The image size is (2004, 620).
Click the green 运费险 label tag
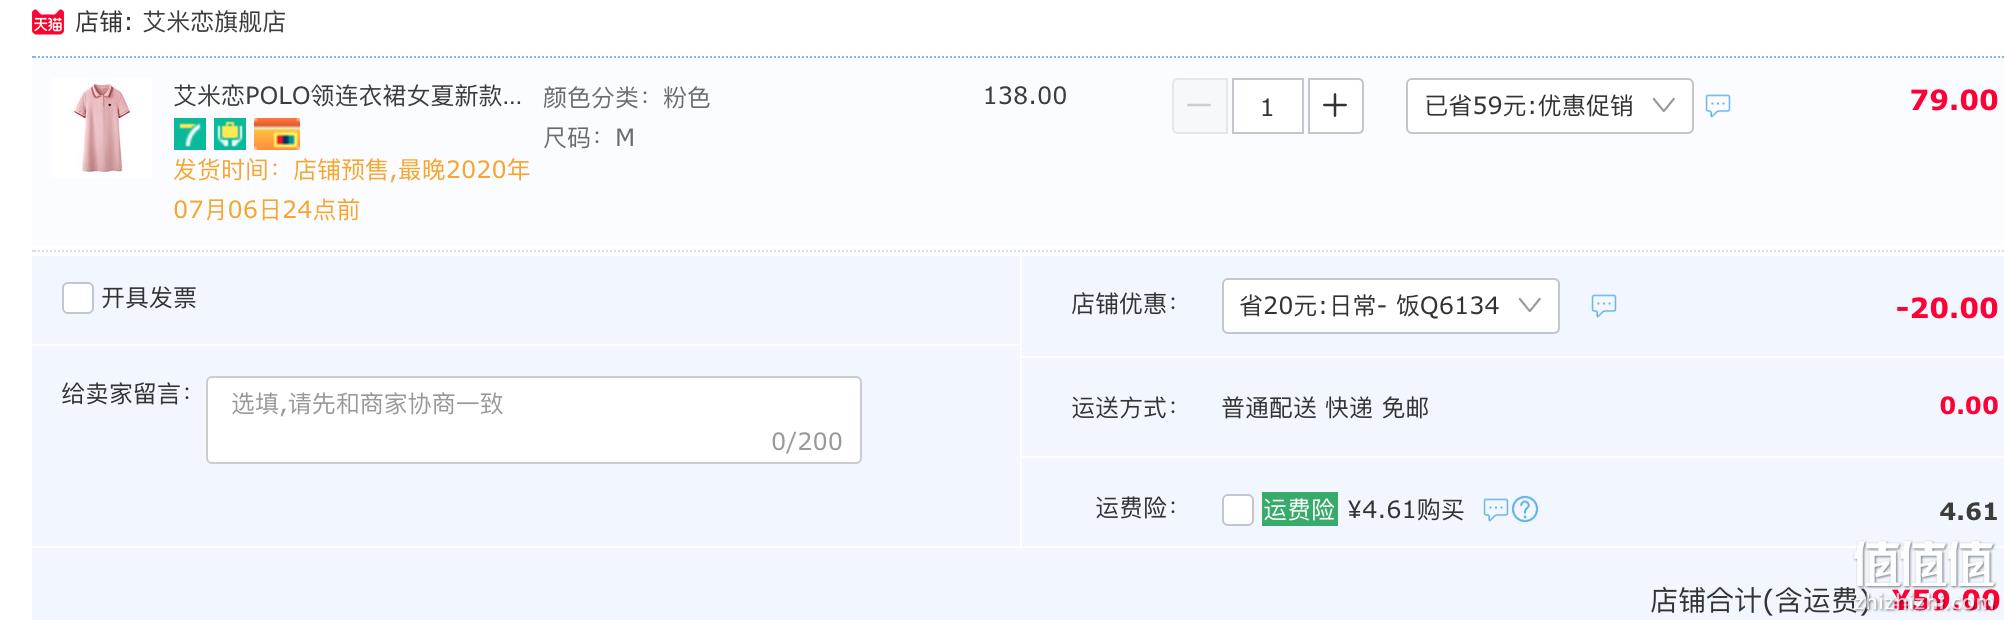click(x=1299, y=509)
